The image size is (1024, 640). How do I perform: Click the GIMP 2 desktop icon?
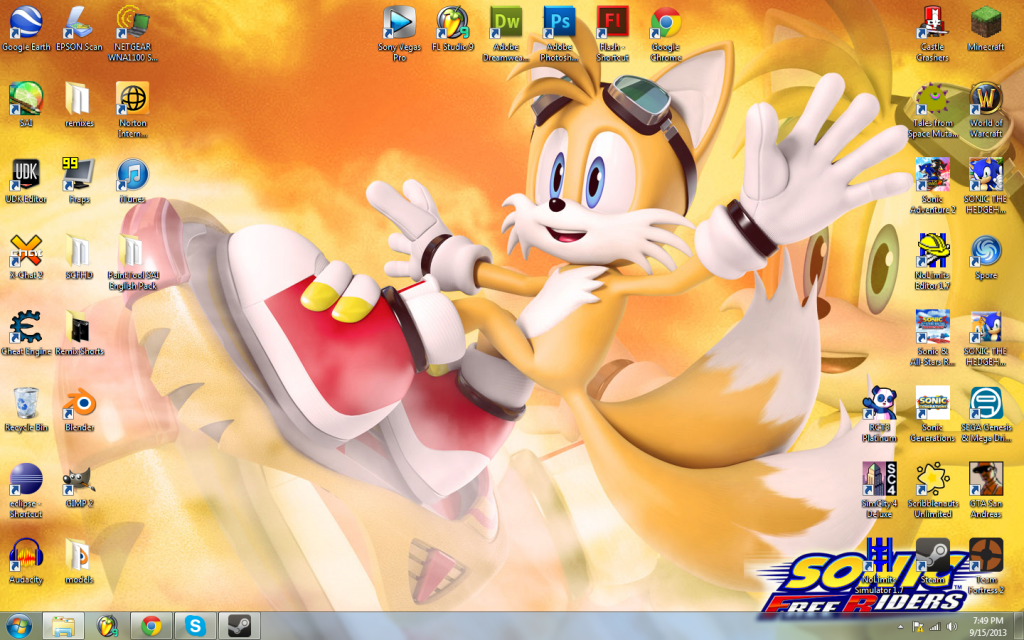click(x=79, y=486)
